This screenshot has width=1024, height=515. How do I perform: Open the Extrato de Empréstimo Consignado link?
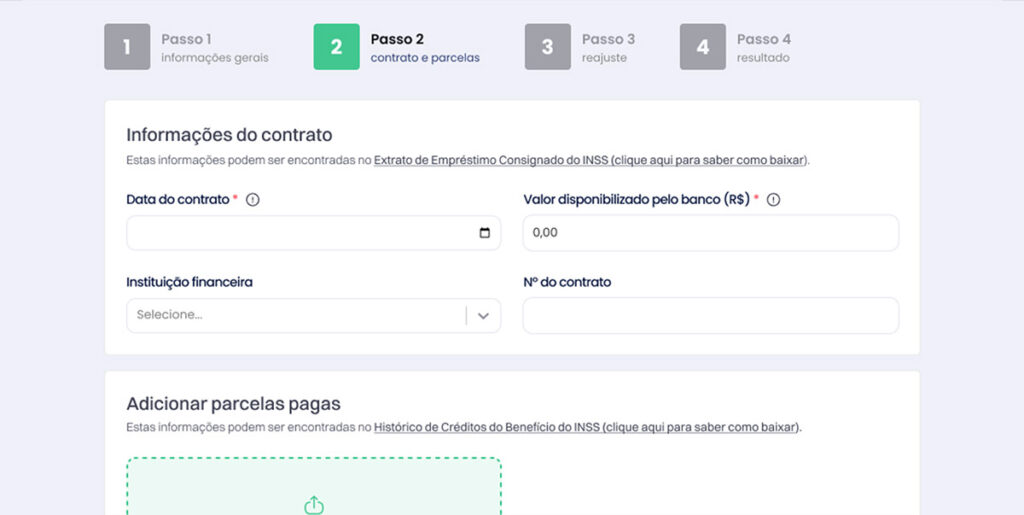coord(591,160)
